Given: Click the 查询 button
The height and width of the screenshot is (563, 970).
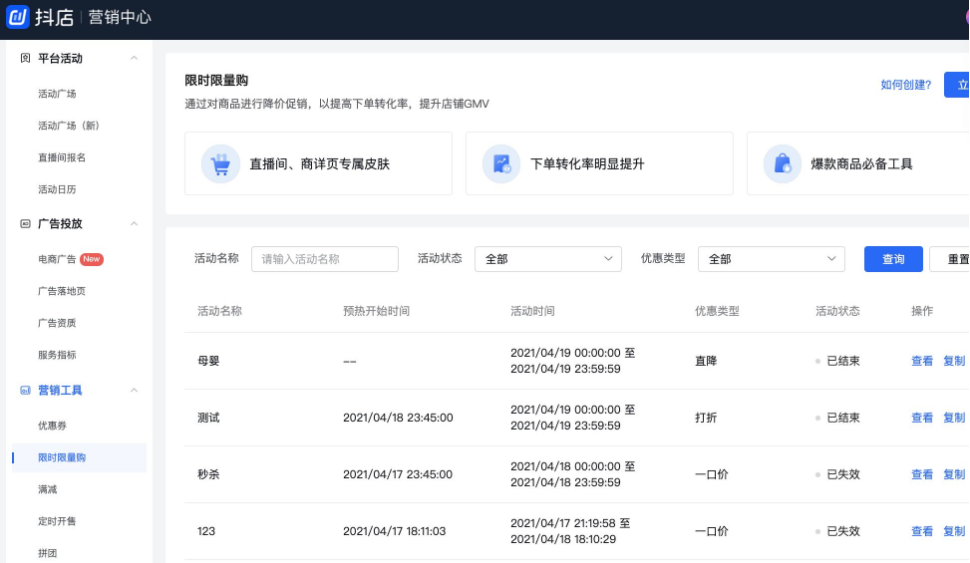Looking at the screenshot, I should point(893,259).
